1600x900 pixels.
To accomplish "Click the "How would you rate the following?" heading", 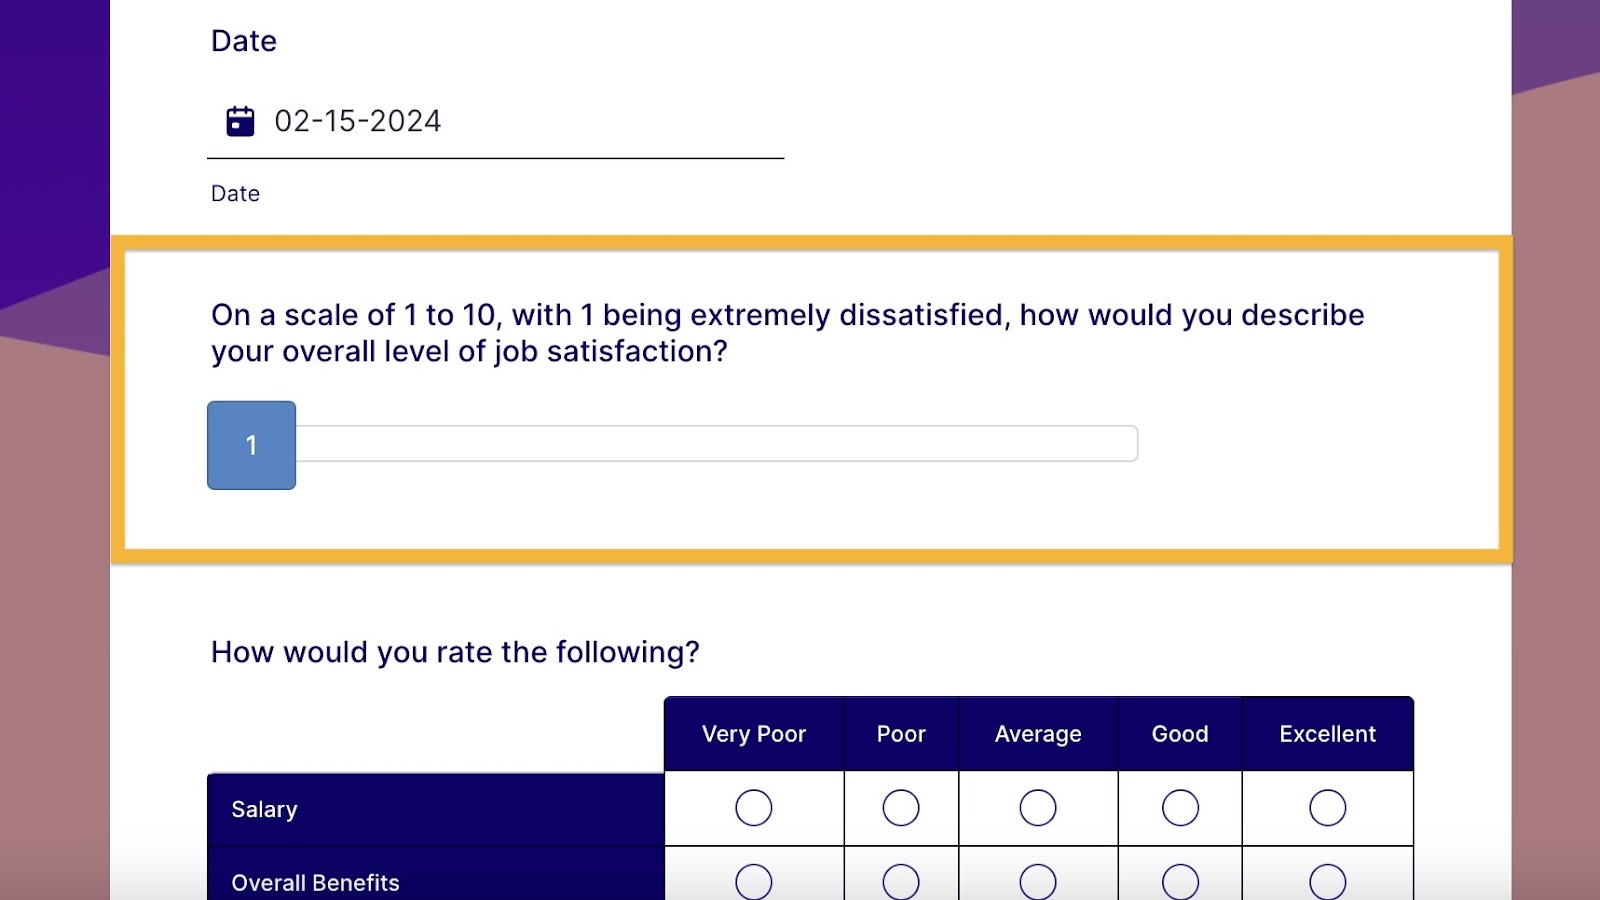I will coord(455,652).
